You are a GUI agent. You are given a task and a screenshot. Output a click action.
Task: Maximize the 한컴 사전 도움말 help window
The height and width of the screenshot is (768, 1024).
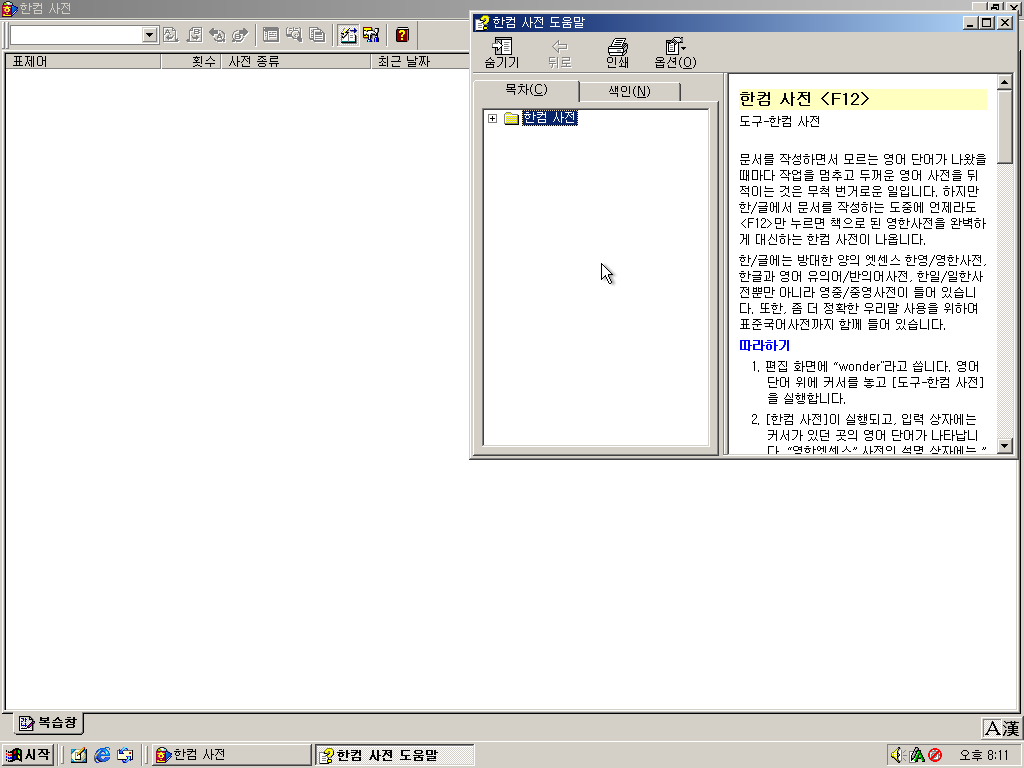[x=987, y=23]
